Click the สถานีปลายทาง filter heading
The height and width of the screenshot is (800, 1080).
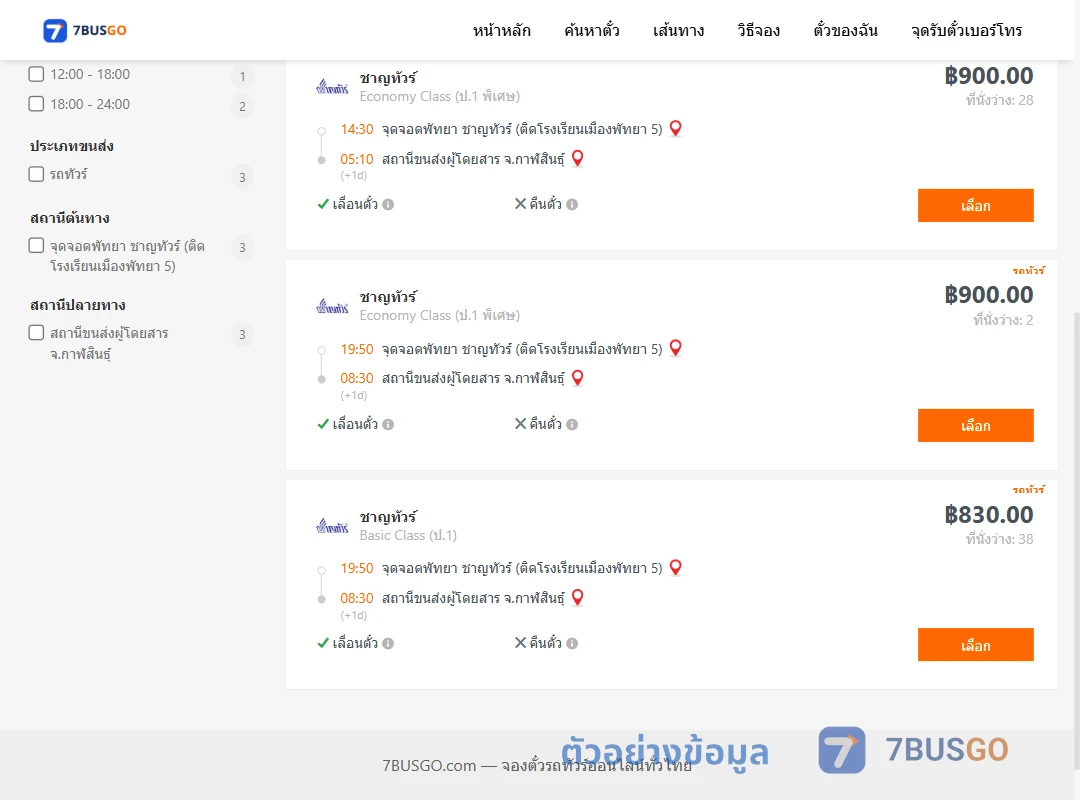(x=78, y=305)
